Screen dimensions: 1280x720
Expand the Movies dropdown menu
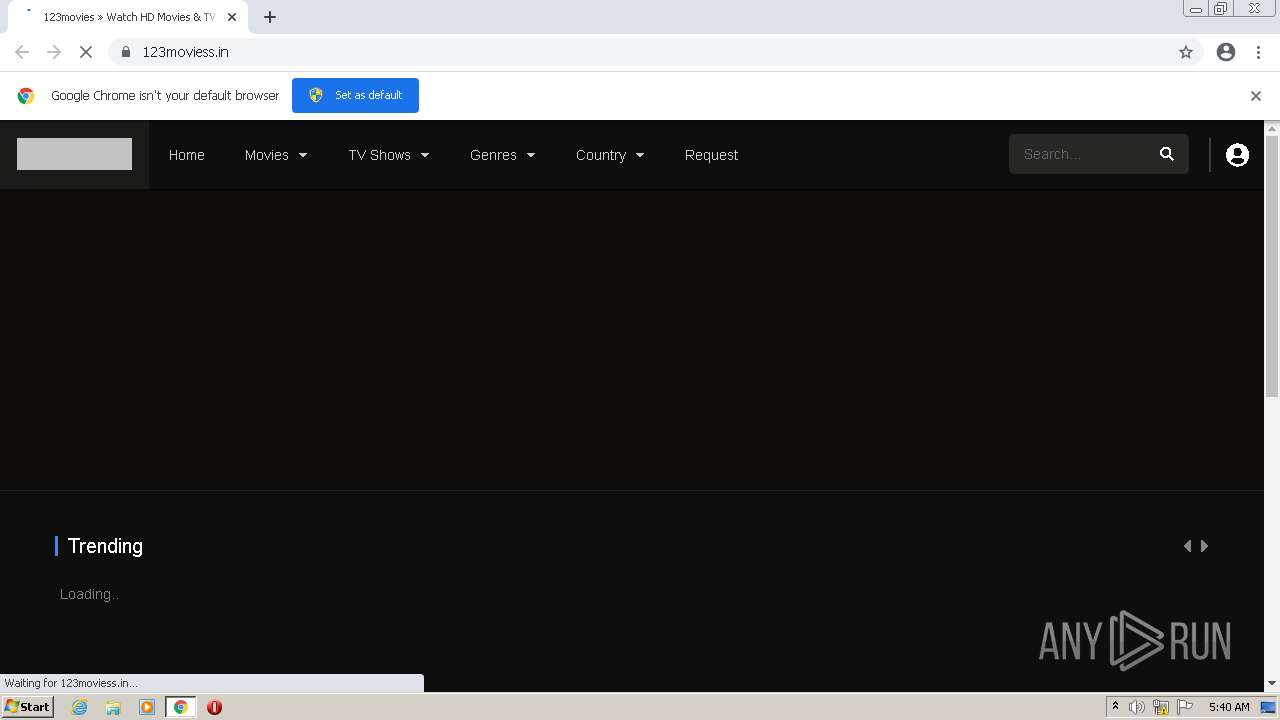pos(276,155)
